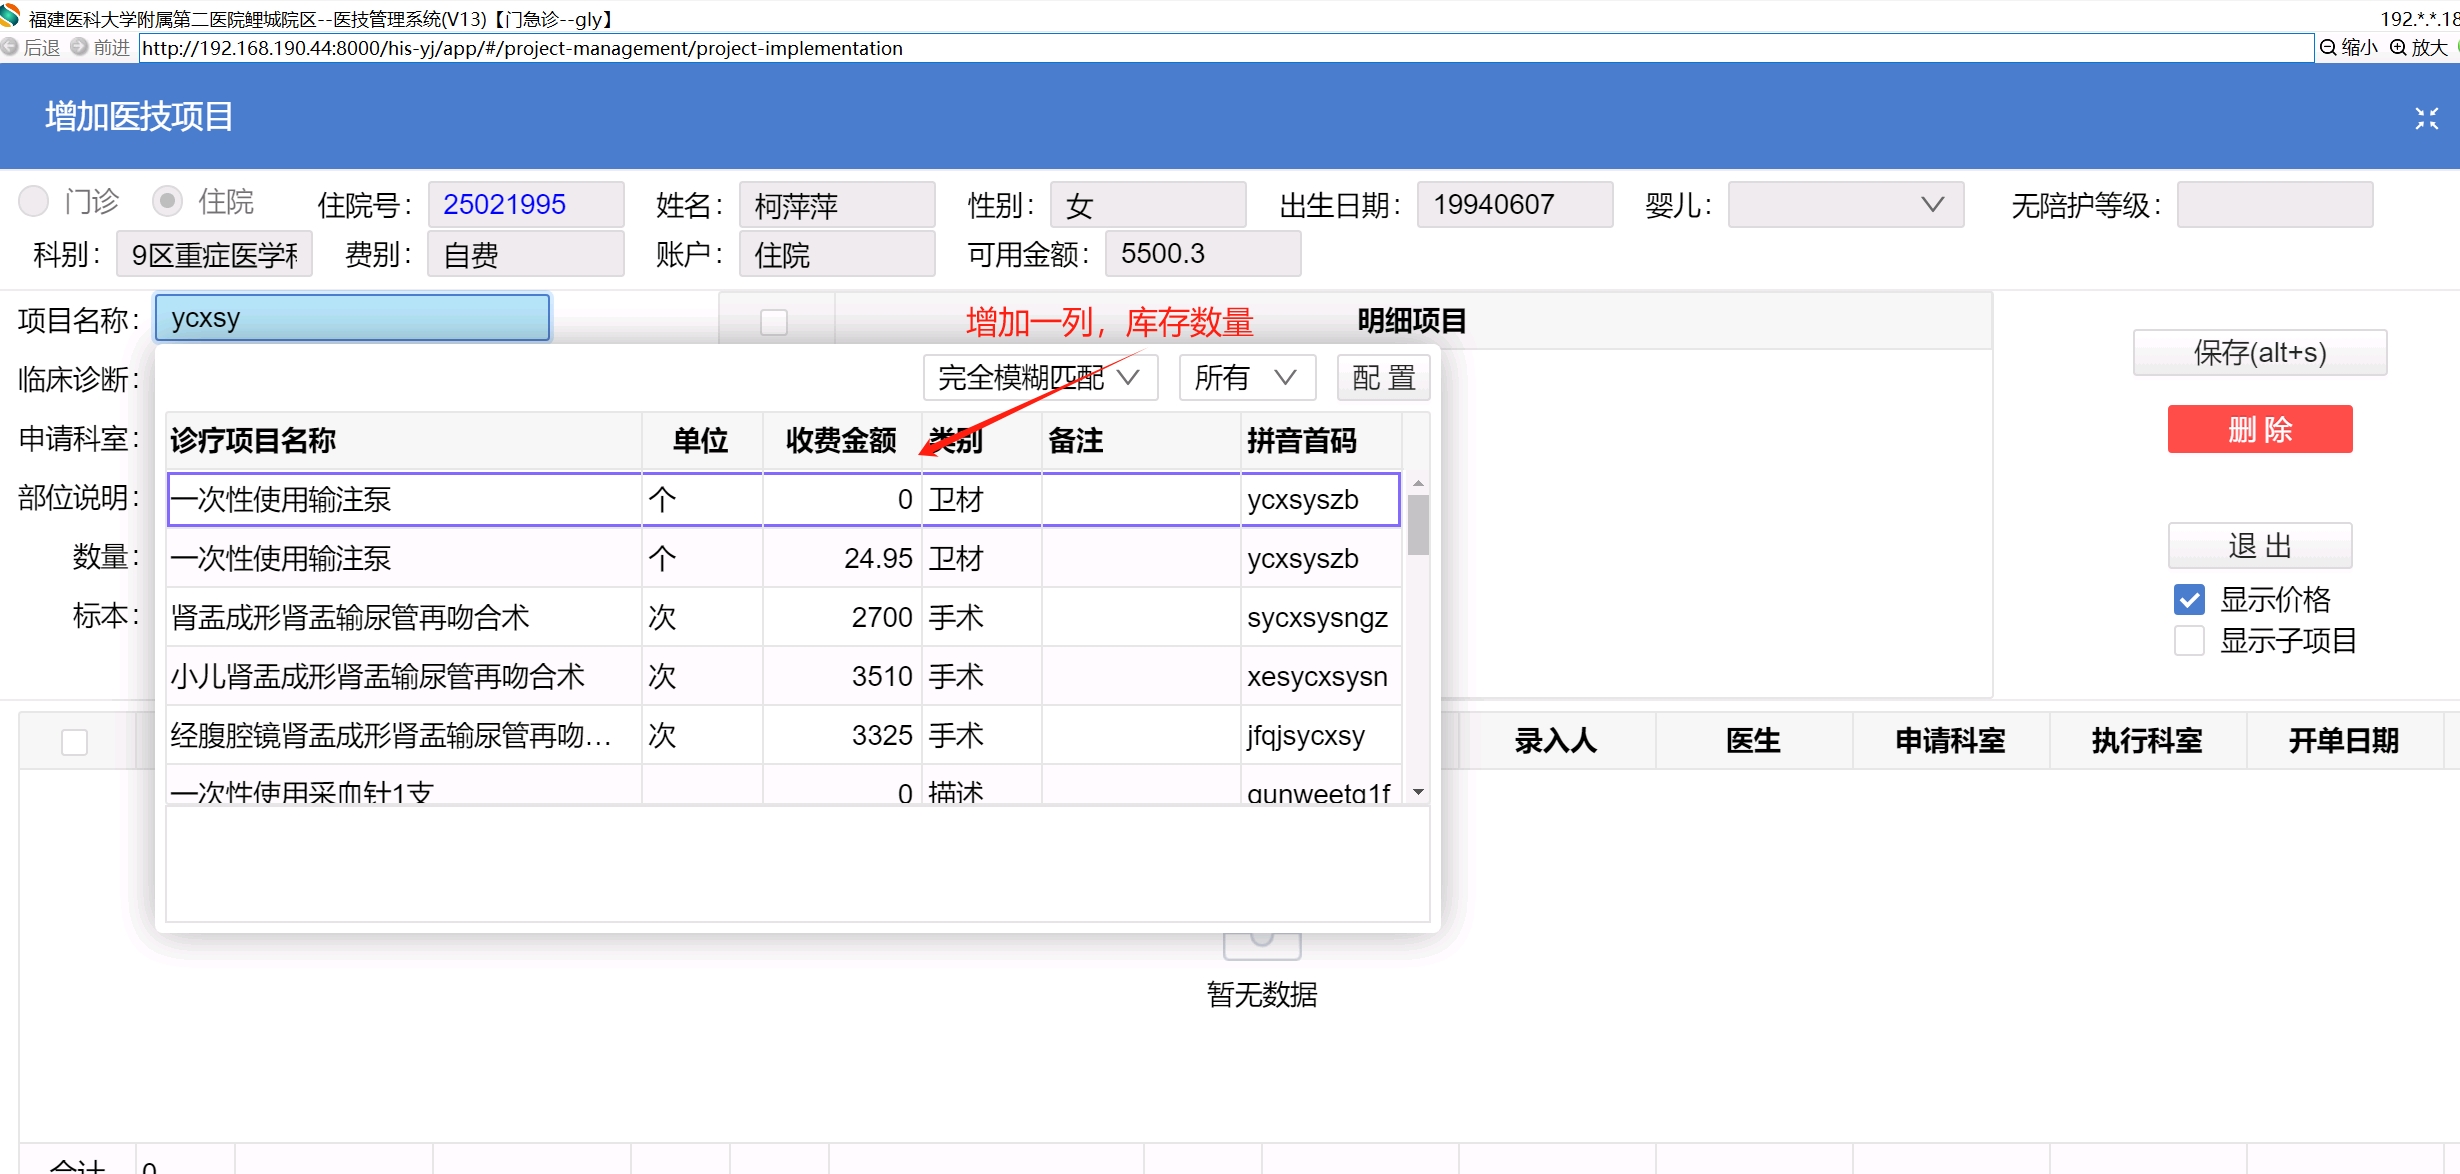Enable the 显示子项目 checkbox
This screenshot has height=1174, width=2460.
point(2189,640)
